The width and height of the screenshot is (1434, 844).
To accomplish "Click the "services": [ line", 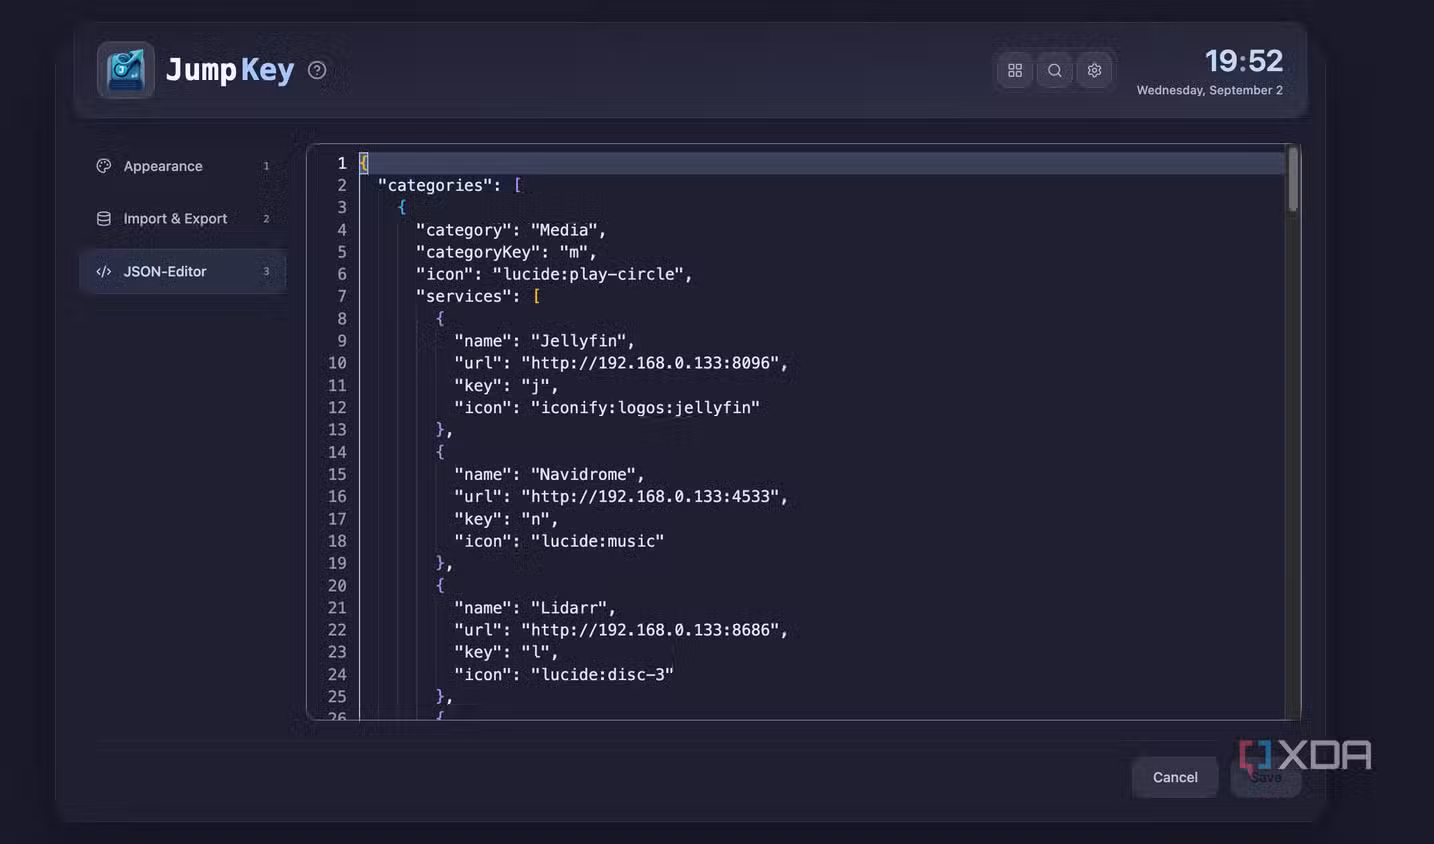I will (478, 296).
